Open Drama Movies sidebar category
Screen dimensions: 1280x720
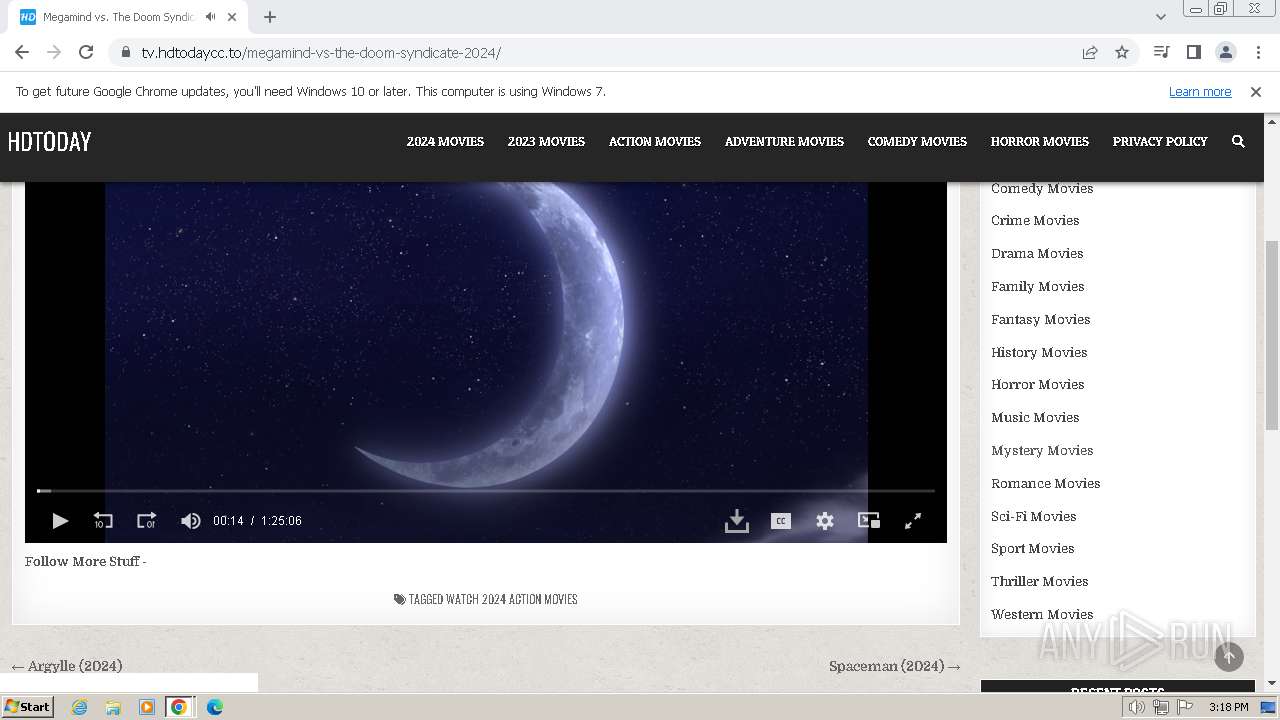coord(1037,254)
